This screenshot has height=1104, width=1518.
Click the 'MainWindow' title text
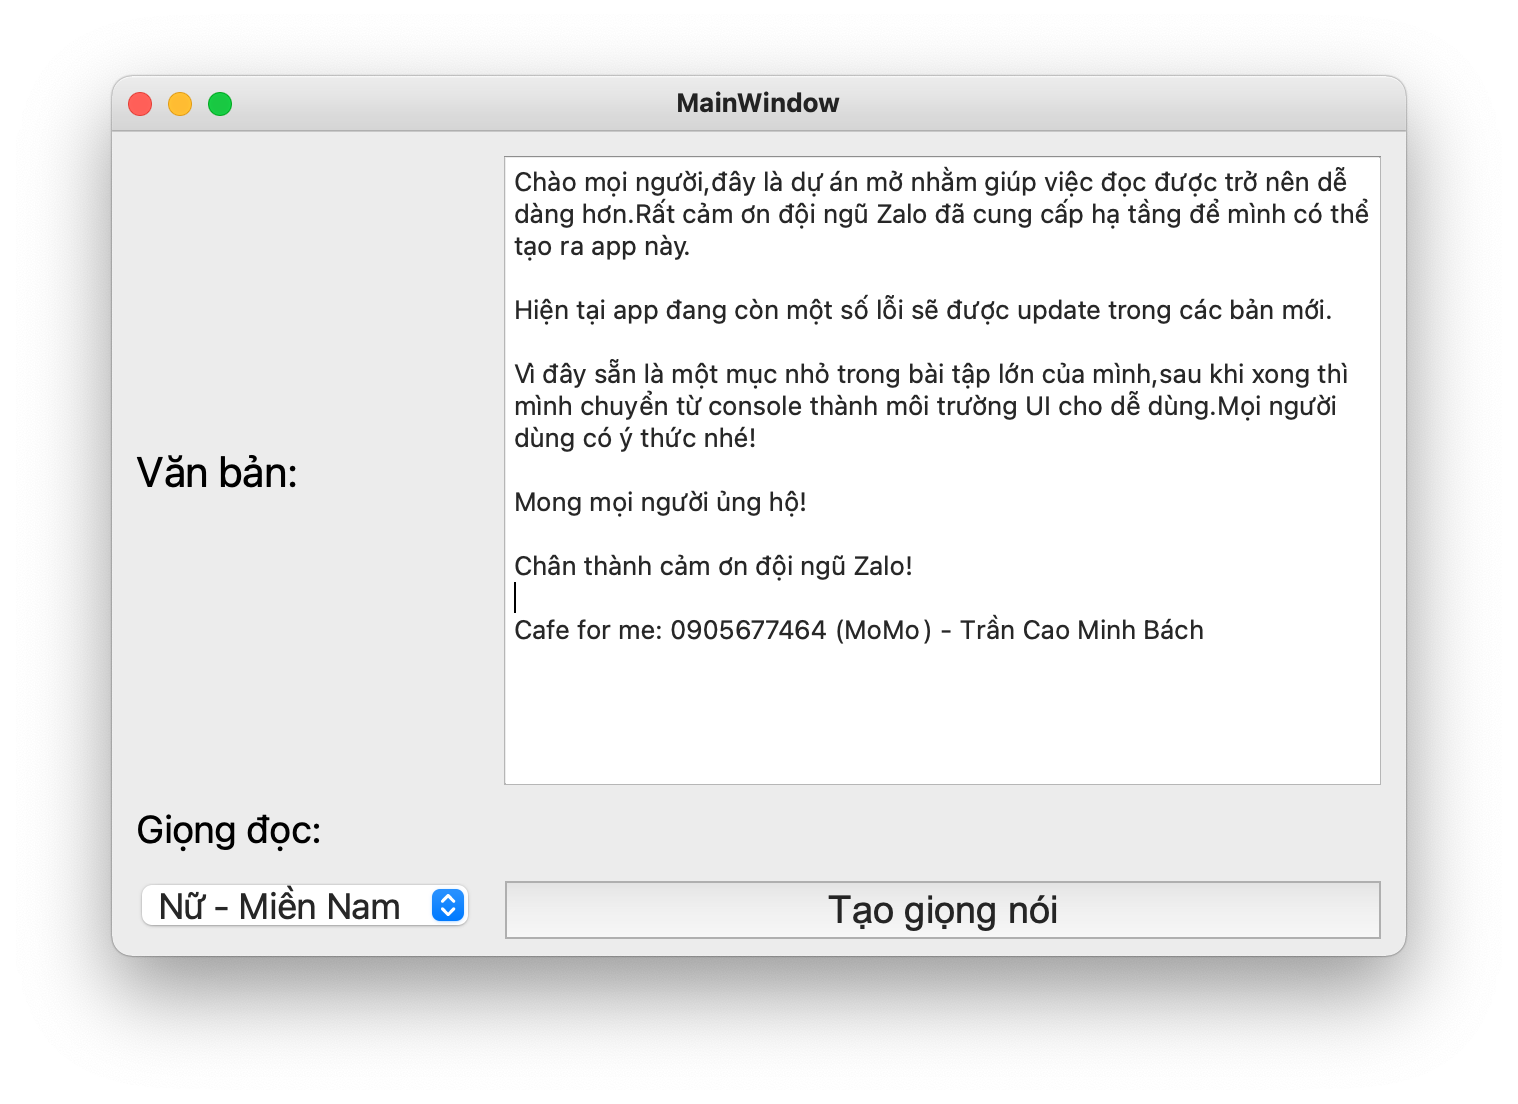click(758, 103)
